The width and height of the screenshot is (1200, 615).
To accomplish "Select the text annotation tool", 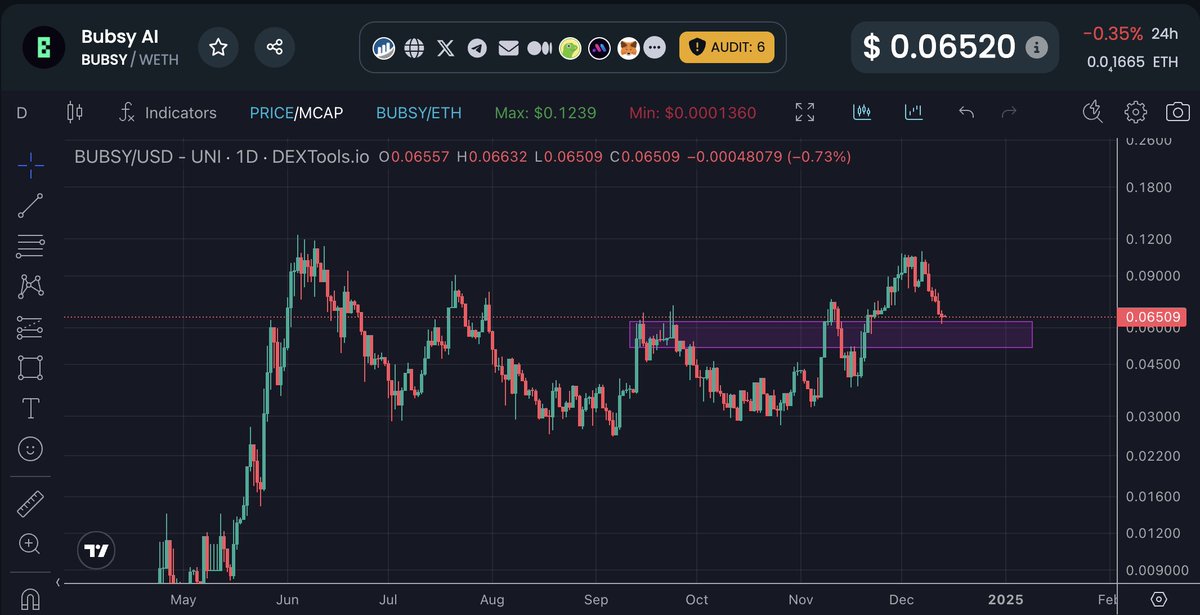I will coord(31,408).
